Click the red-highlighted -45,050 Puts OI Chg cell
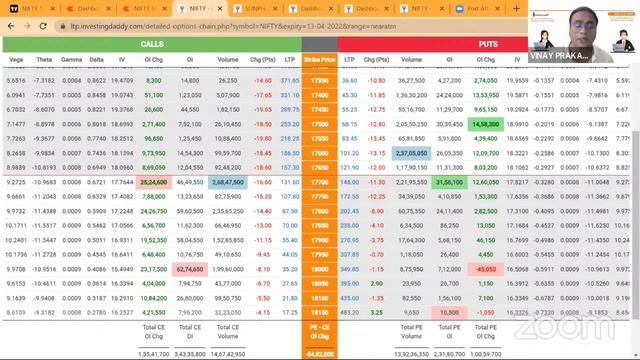 [x=486, y=269]
